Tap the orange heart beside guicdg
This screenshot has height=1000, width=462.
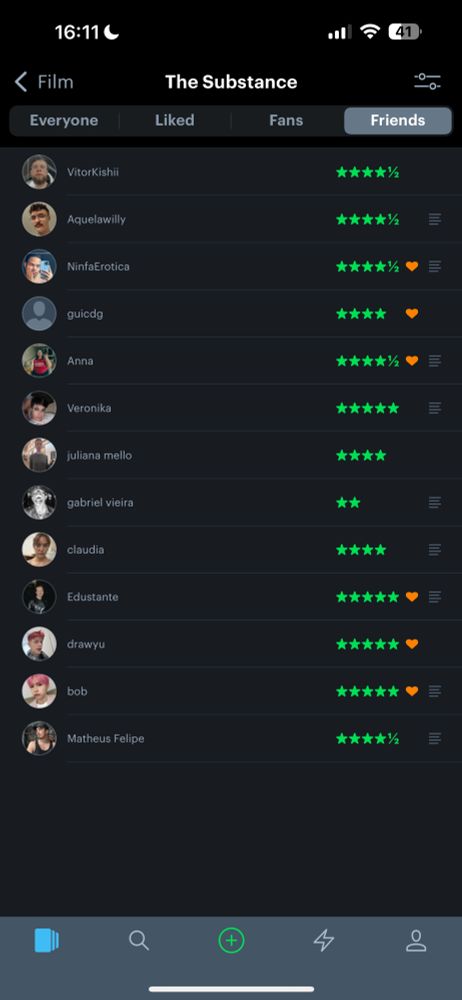point(412,314)
